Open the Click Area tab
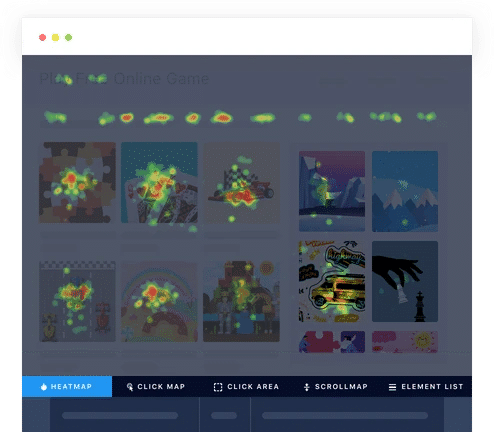The height and width of the screenshot is (432, 494). [x=247, y=387]
